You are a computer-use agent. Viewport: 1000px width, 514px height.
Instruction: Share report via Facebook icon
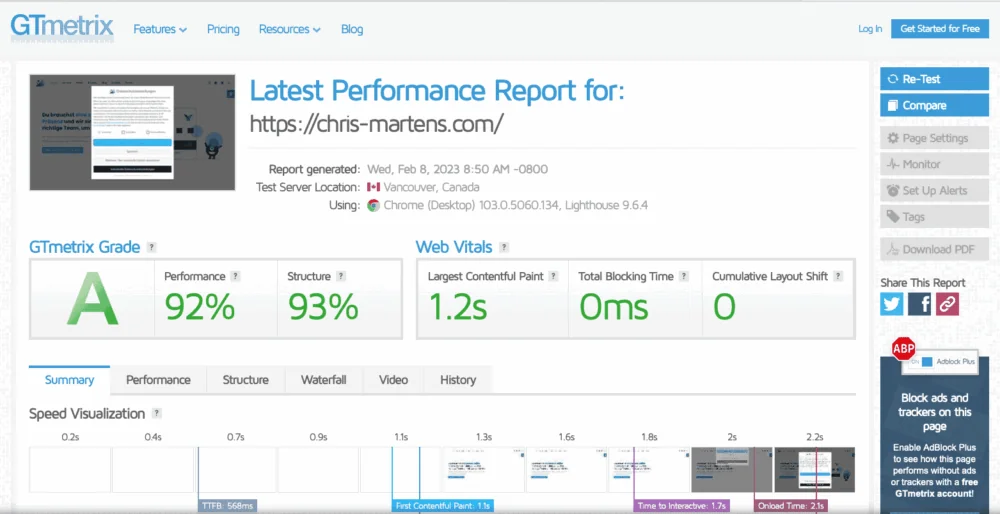pos(920,305)
